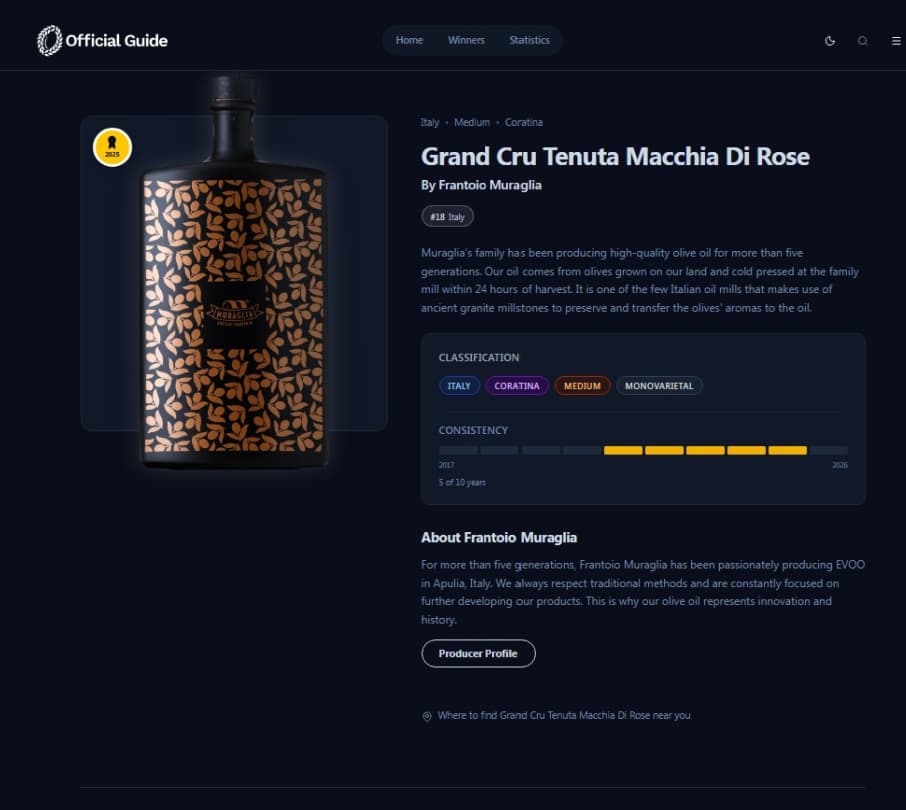Open the Winners nav item

pyautogui.click(x=466, y=40)
